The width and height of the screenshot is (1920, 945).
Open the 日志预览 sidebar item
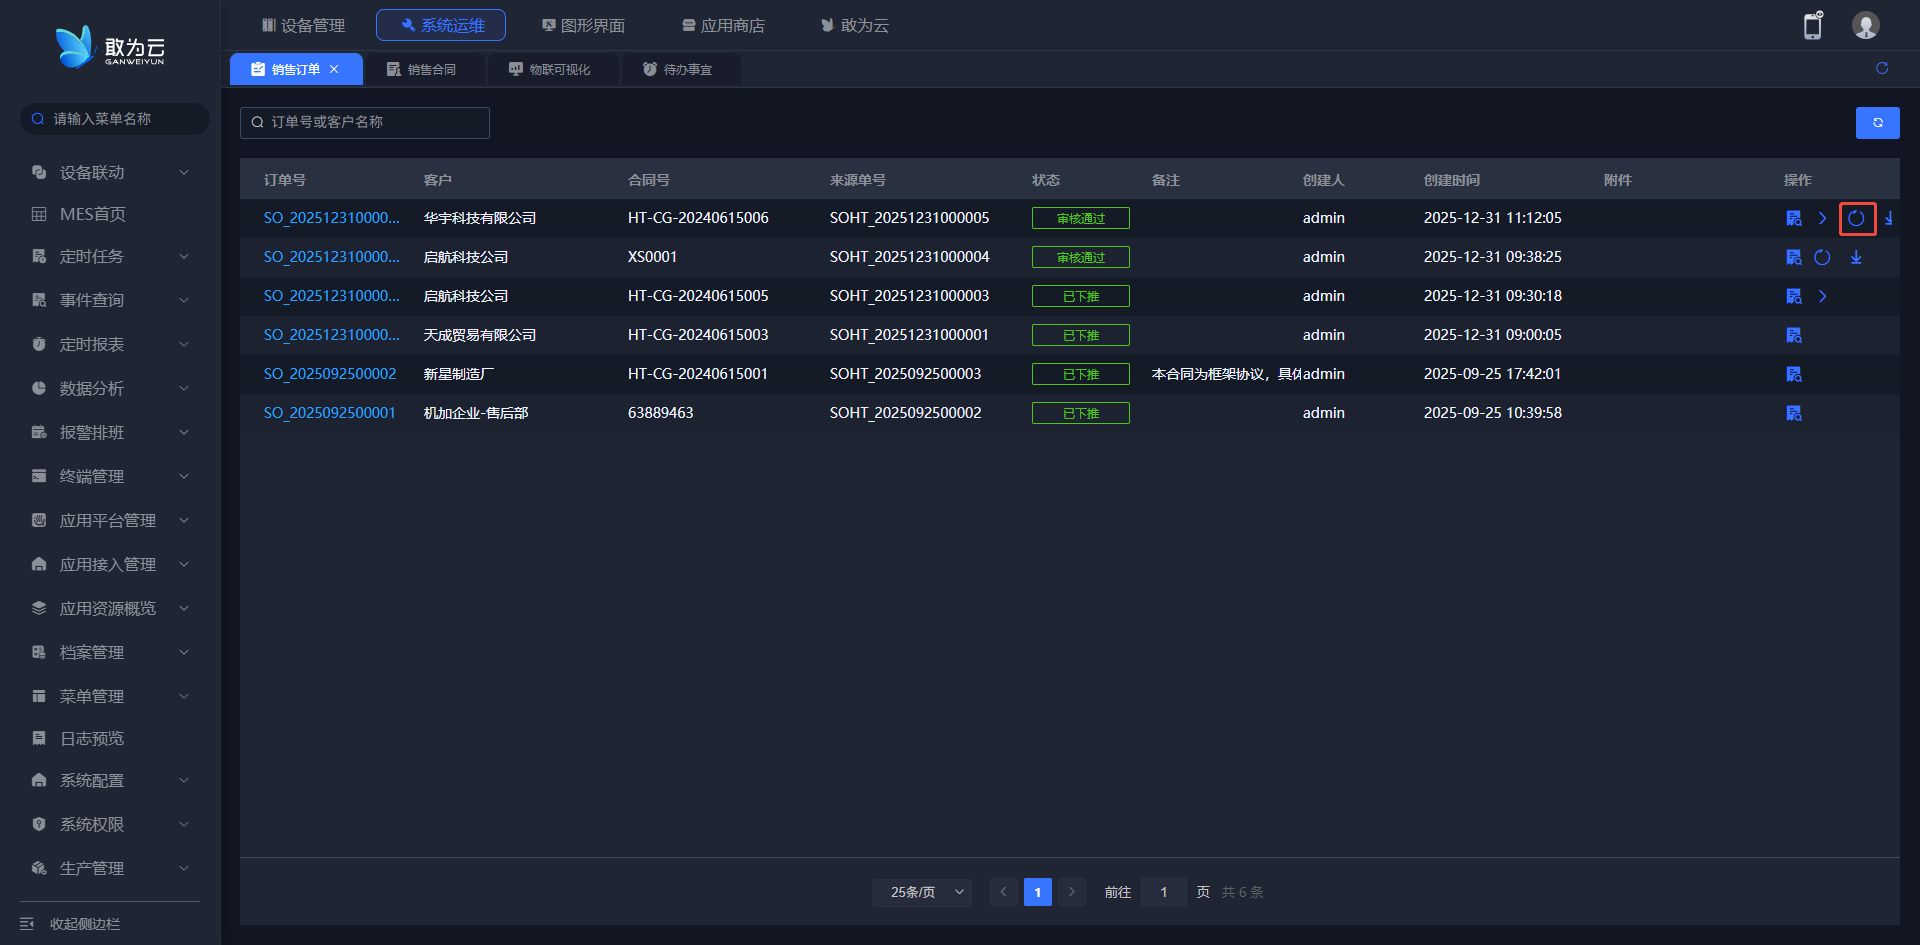point(92,739)
